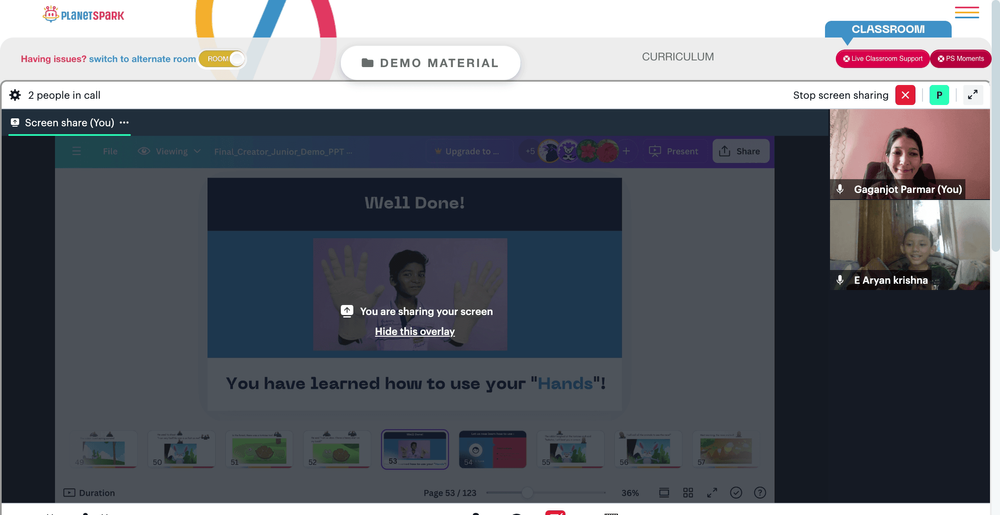Viewport: 1000px width, 515px height.
Task: Open grid view of pages
Action: click(688, 493)
